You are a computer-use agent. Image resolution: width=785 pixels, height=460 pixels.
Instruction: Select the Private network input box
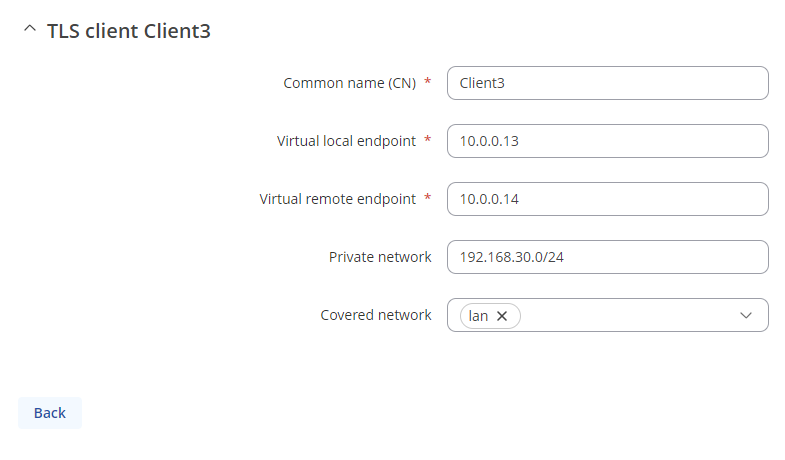click(x=607, y=257)
